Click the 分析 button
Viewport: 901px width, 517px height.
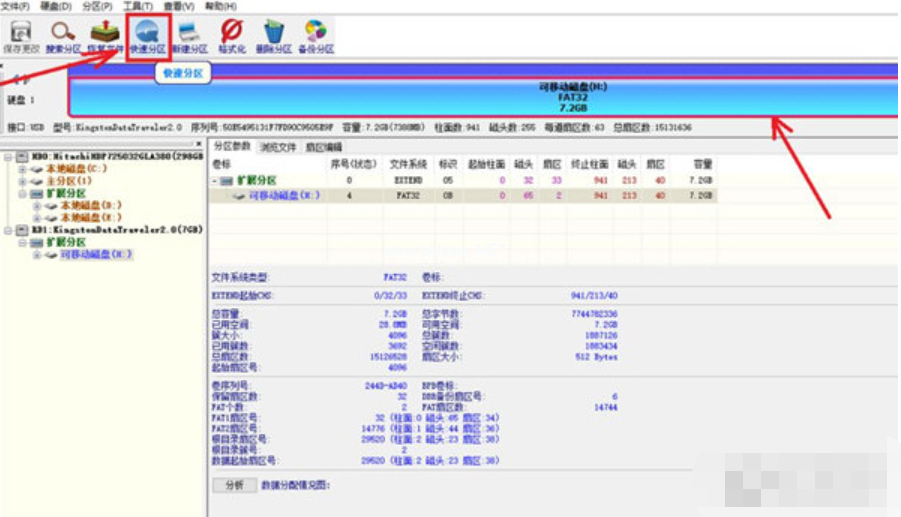point(233,485)
